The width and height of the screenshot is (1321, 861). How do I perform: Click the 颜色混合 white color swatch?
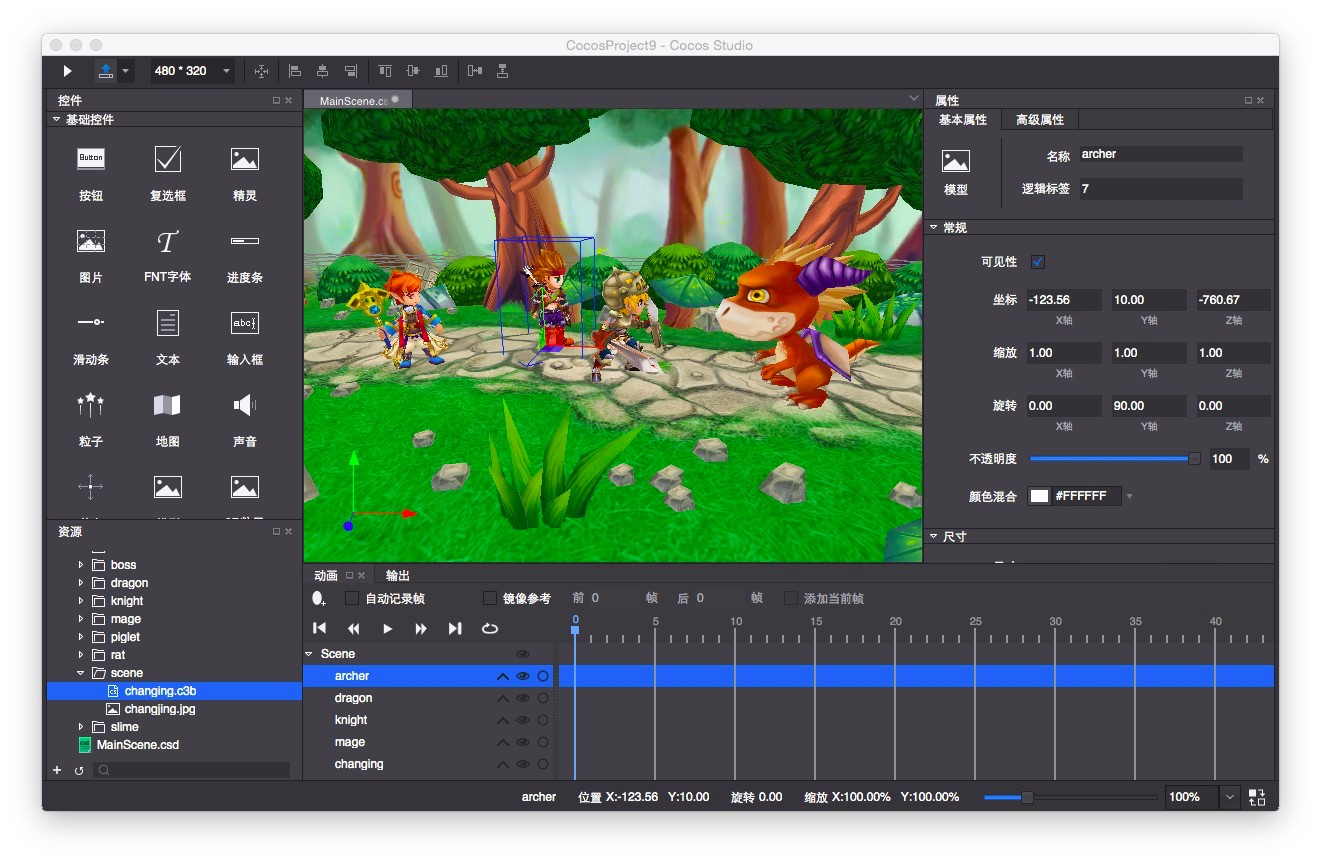(x=1040, y=496)
